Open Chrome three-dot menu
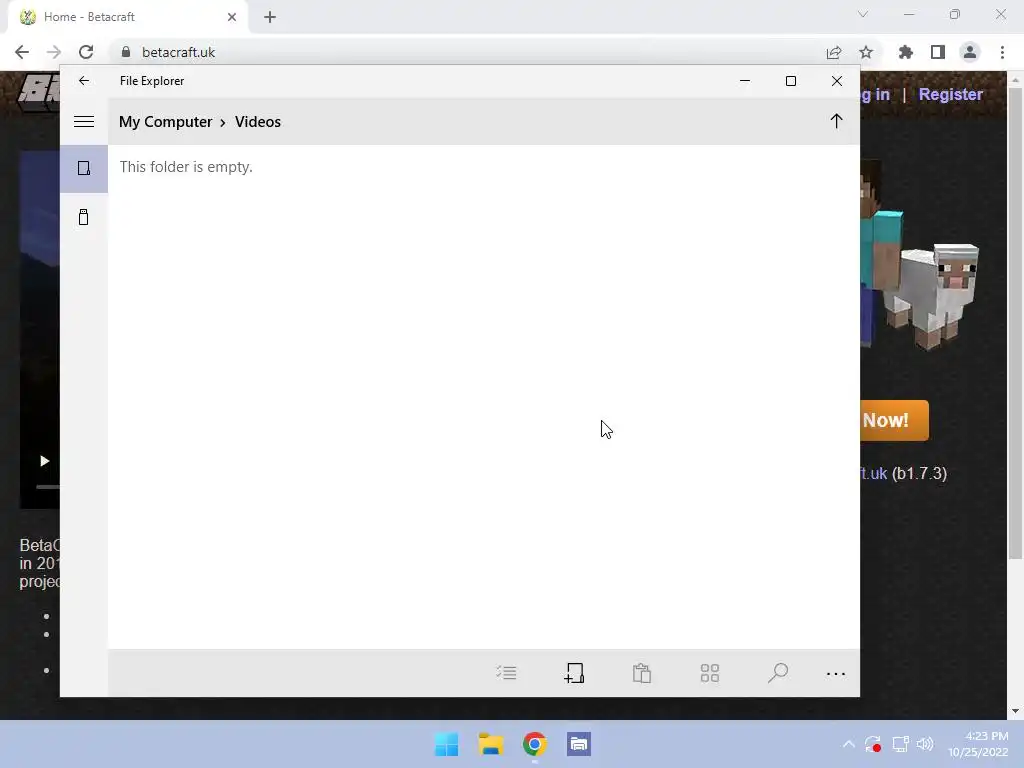The image size is (1024, 768). coord(1002,52)
